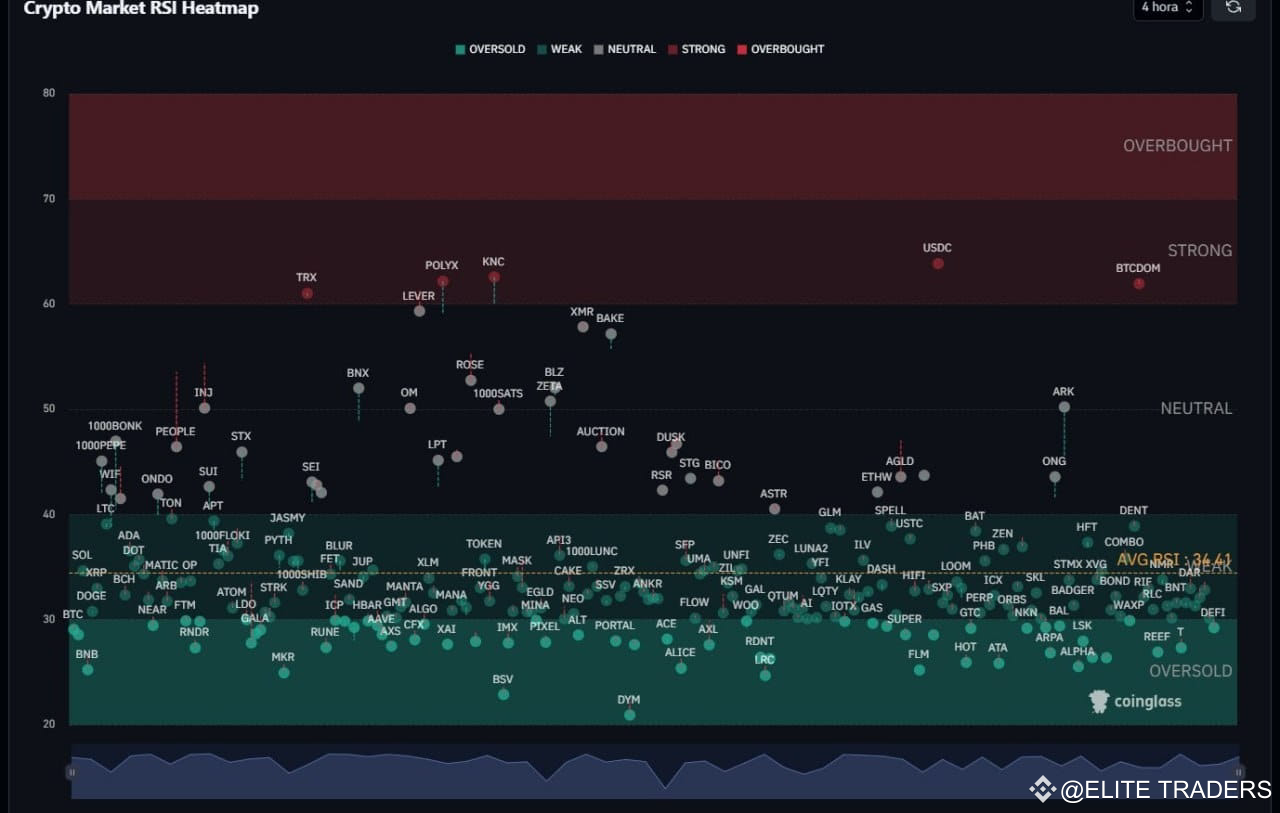
Task: Click the MKR data point
Action: (x=284, y=673)
